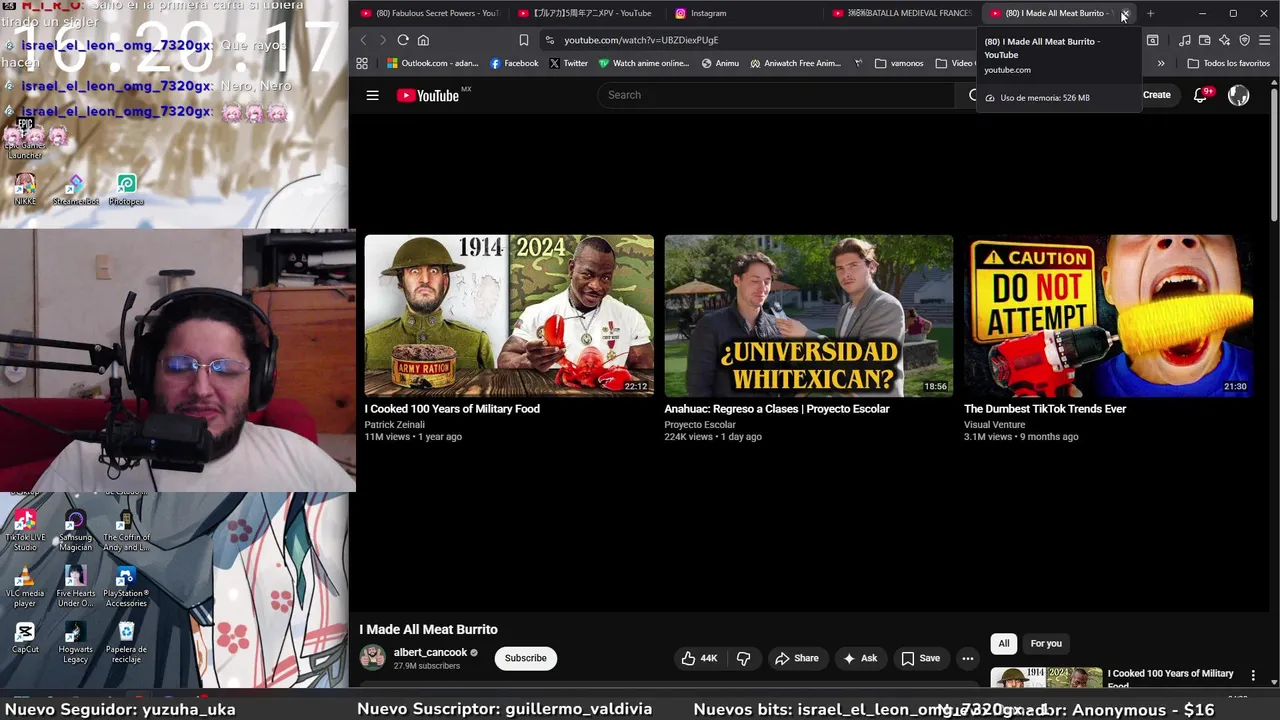
Task: Open Samsung Magician desktop icon
Action: 75,530
